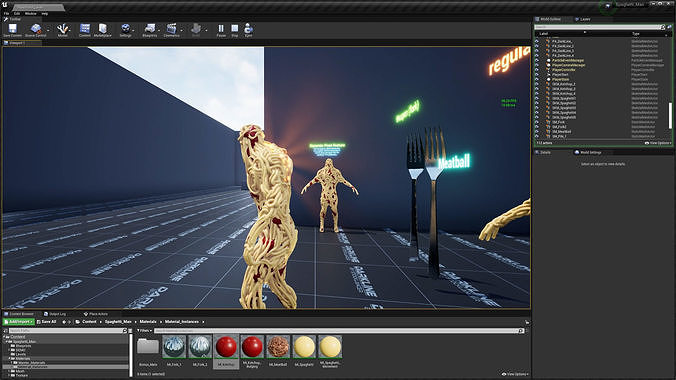Open the Window menu
The height and width of the screenshot is (380, 676).
31,13
